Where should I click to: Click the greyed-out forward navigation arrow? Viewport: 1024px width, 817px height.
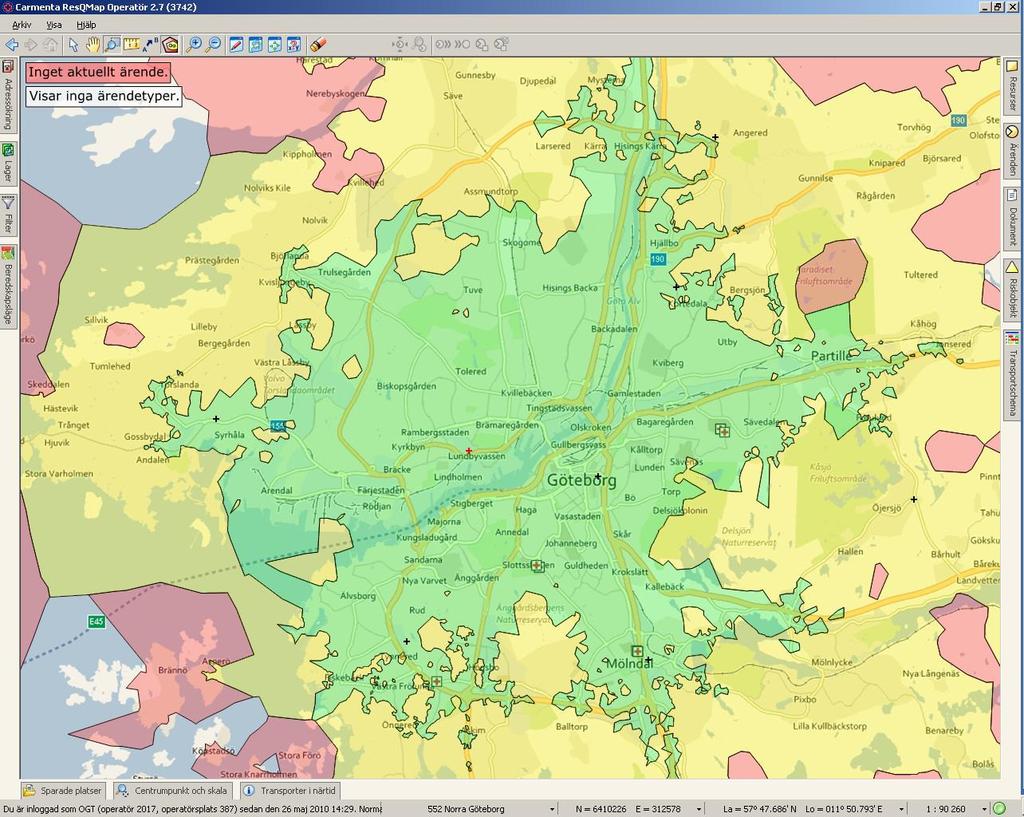(x=31, y=44)
